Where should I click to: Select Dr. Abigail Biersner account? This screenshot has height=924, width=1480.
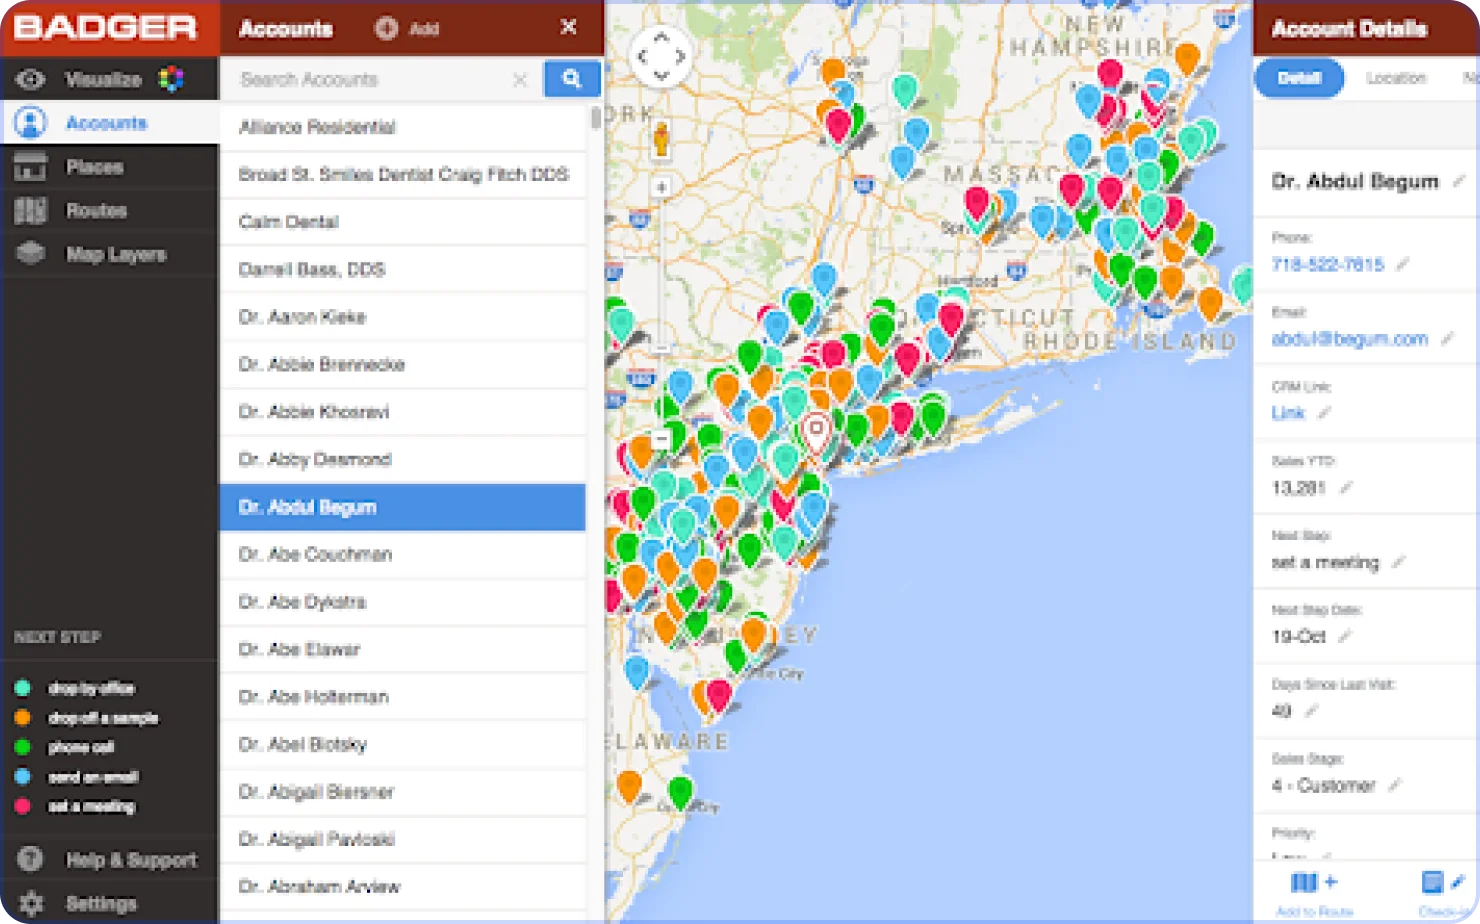(x=402, y=792)
